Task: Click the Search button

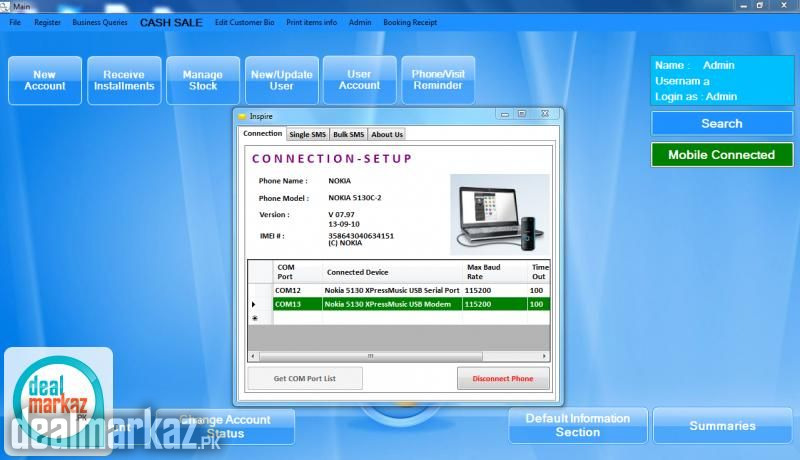Action: coord(722,123)
